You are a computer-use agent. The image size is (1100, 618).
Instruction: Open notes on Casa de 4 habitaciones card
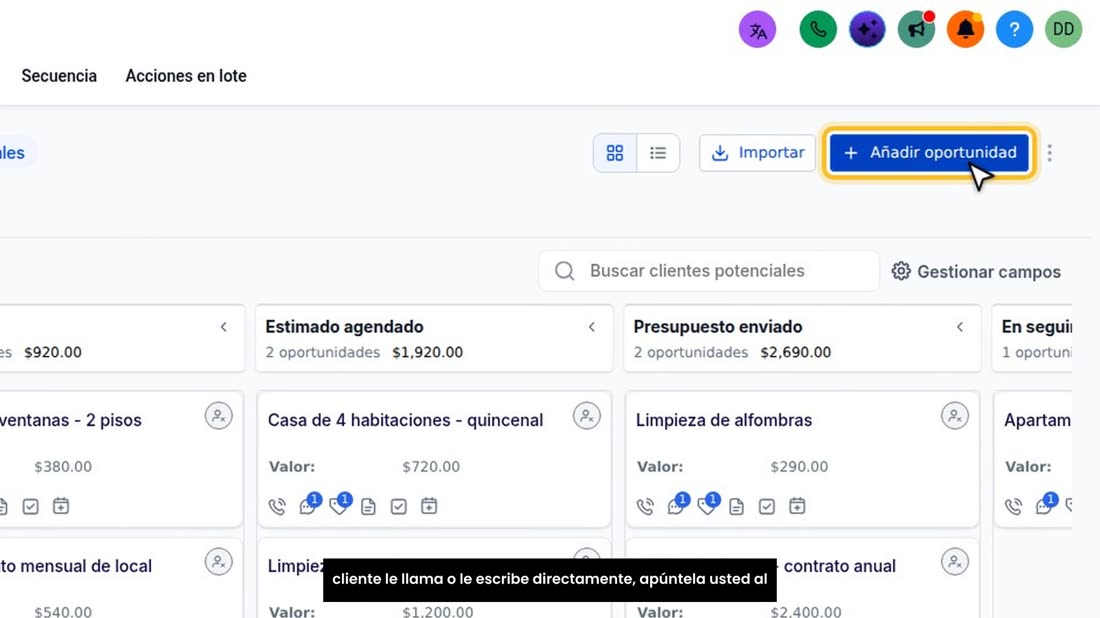tap(368, 506)
